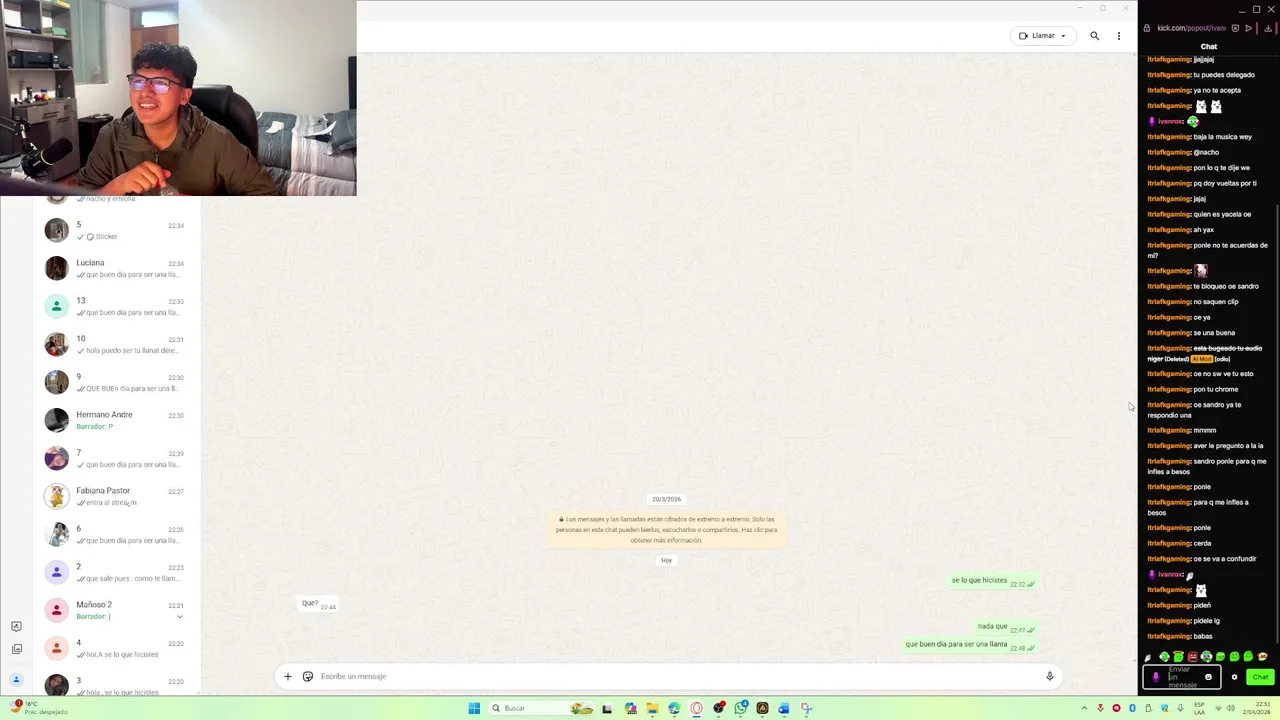Click message 'que buen día para ser una llanta'
Image resolution: width=1280 pixels, height=720 pixels.
pyautogui.click(x=970, y=645)
